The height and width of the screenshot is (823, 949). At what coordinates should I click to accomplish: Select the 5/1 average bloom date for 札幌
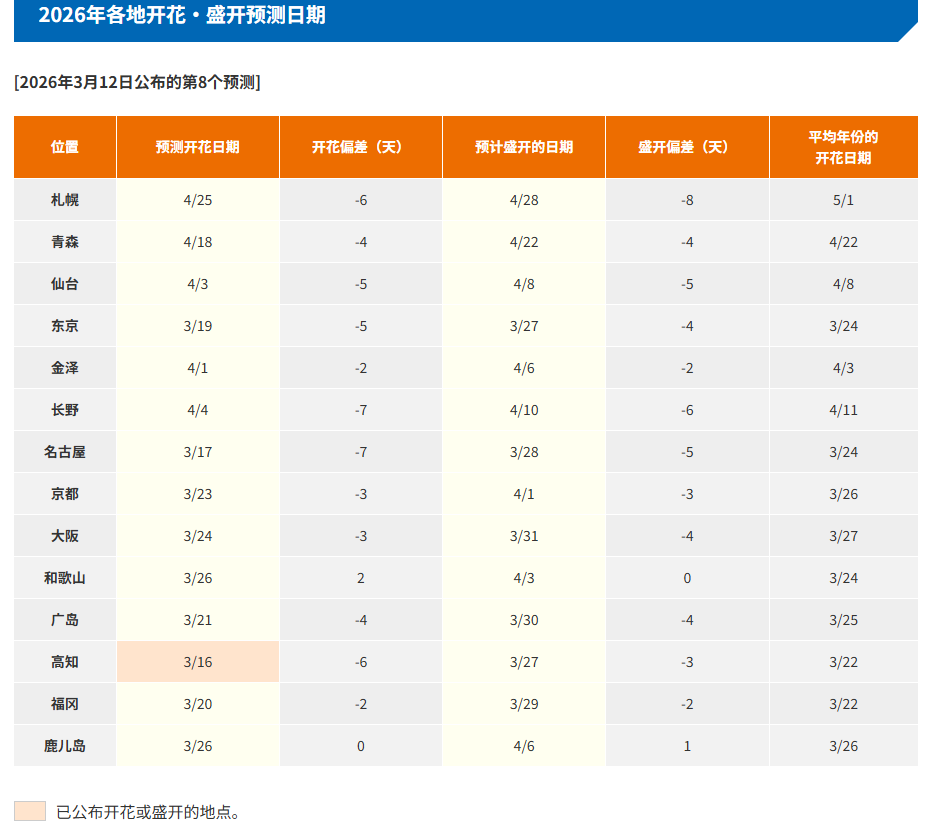coord(843,200)
